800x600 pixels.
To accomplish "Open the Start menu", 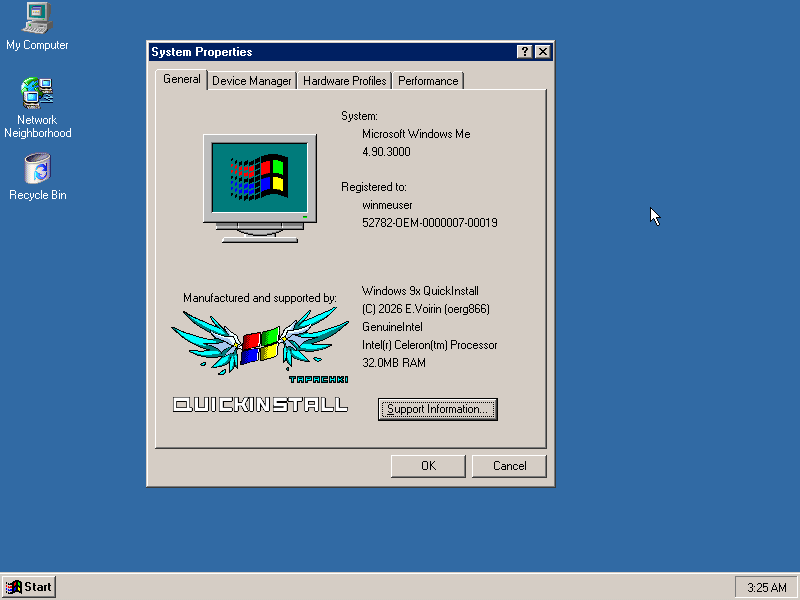I will coord(28,586).
